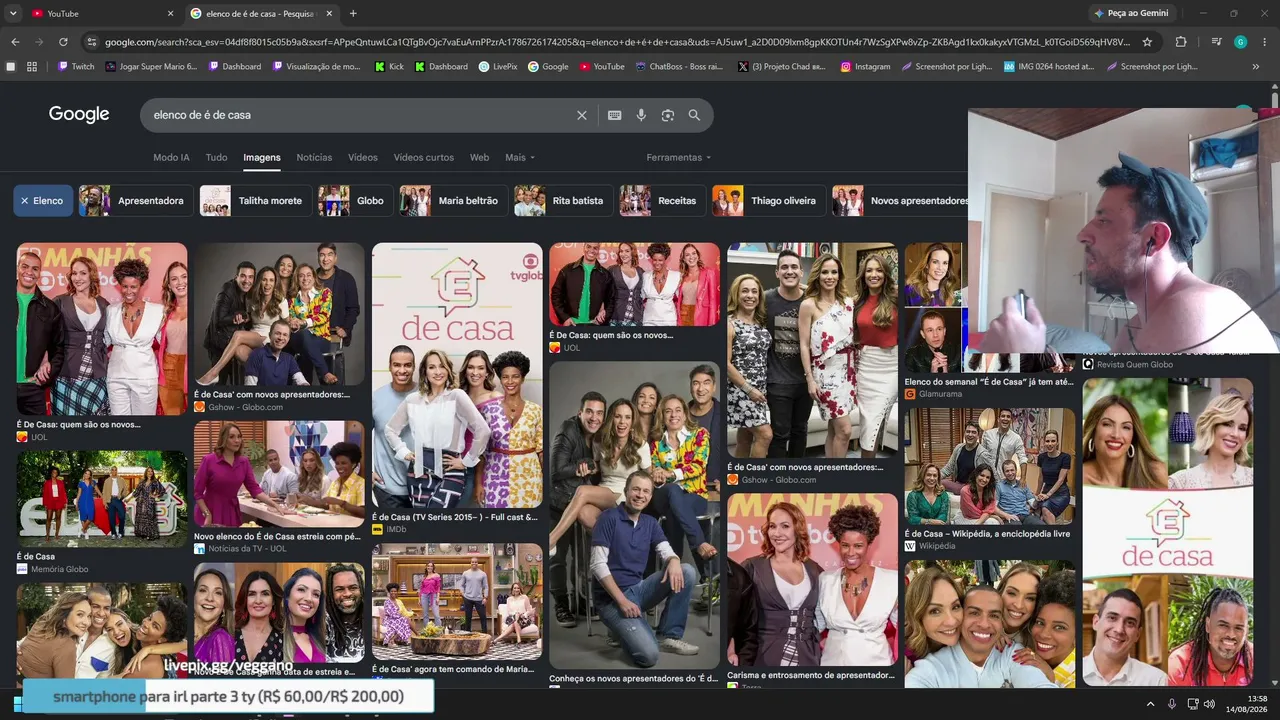Open the Vídeos tab
The image size is (1280, 720).
click(363, 157)
